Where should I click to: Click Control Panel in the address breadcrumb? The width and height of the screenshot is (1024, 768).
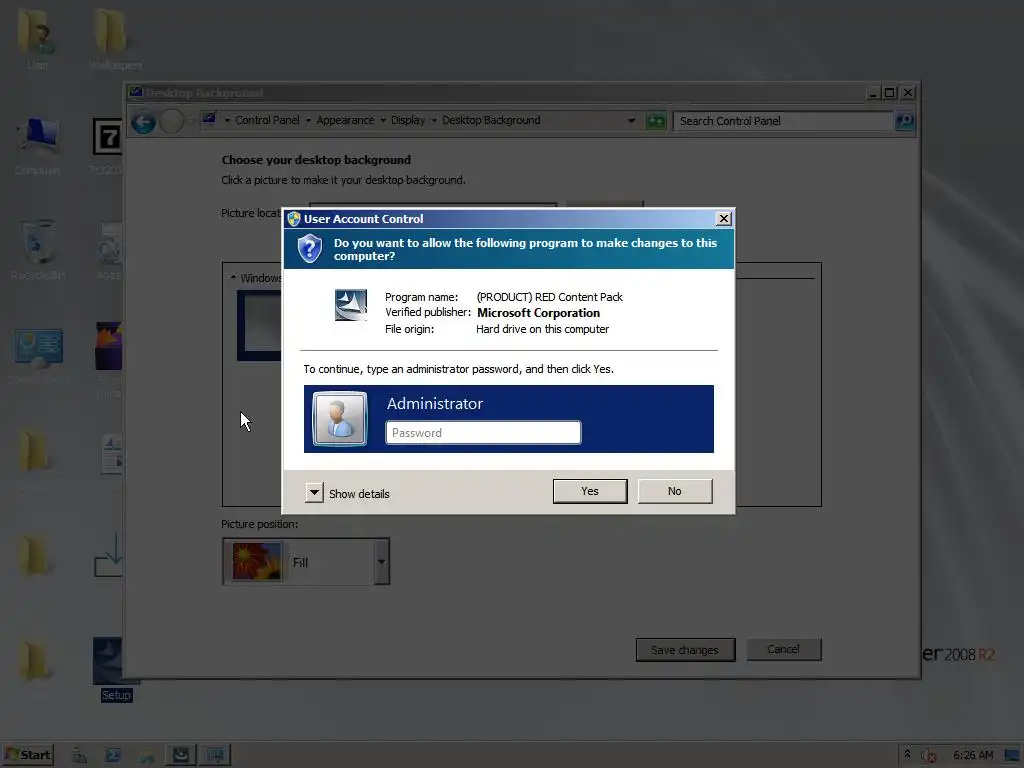click(x=267, y=120)
